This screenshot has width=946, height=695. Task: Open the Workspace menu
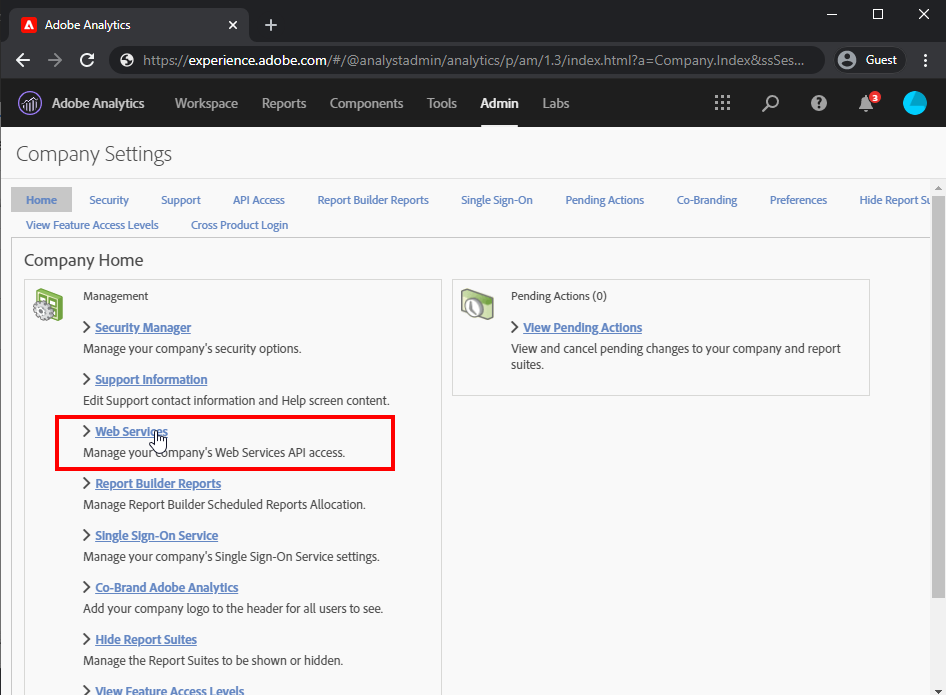pyautogui.click(x=206, y=103)
